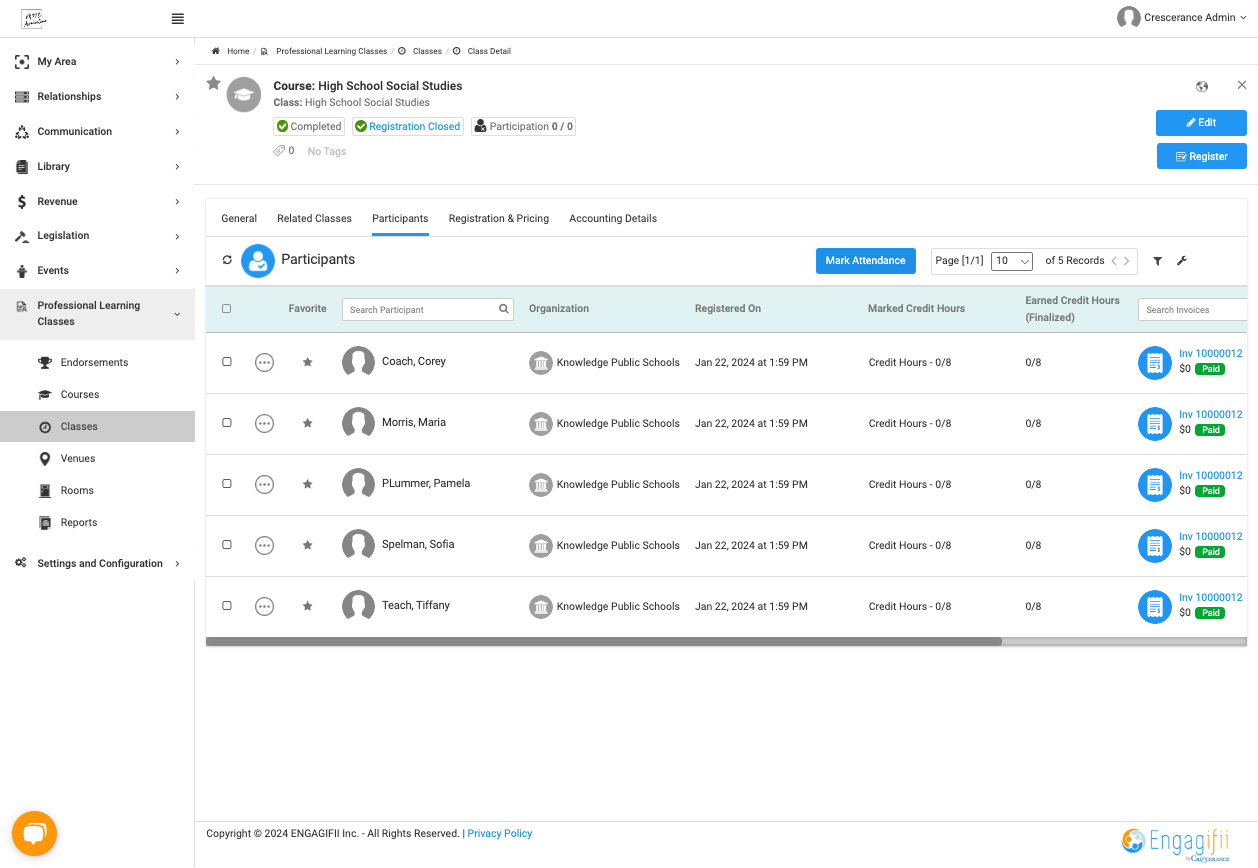Open the filter funnel icon
The width and height of the screenshot is (1258, 868).
[x=1157, y=261]
